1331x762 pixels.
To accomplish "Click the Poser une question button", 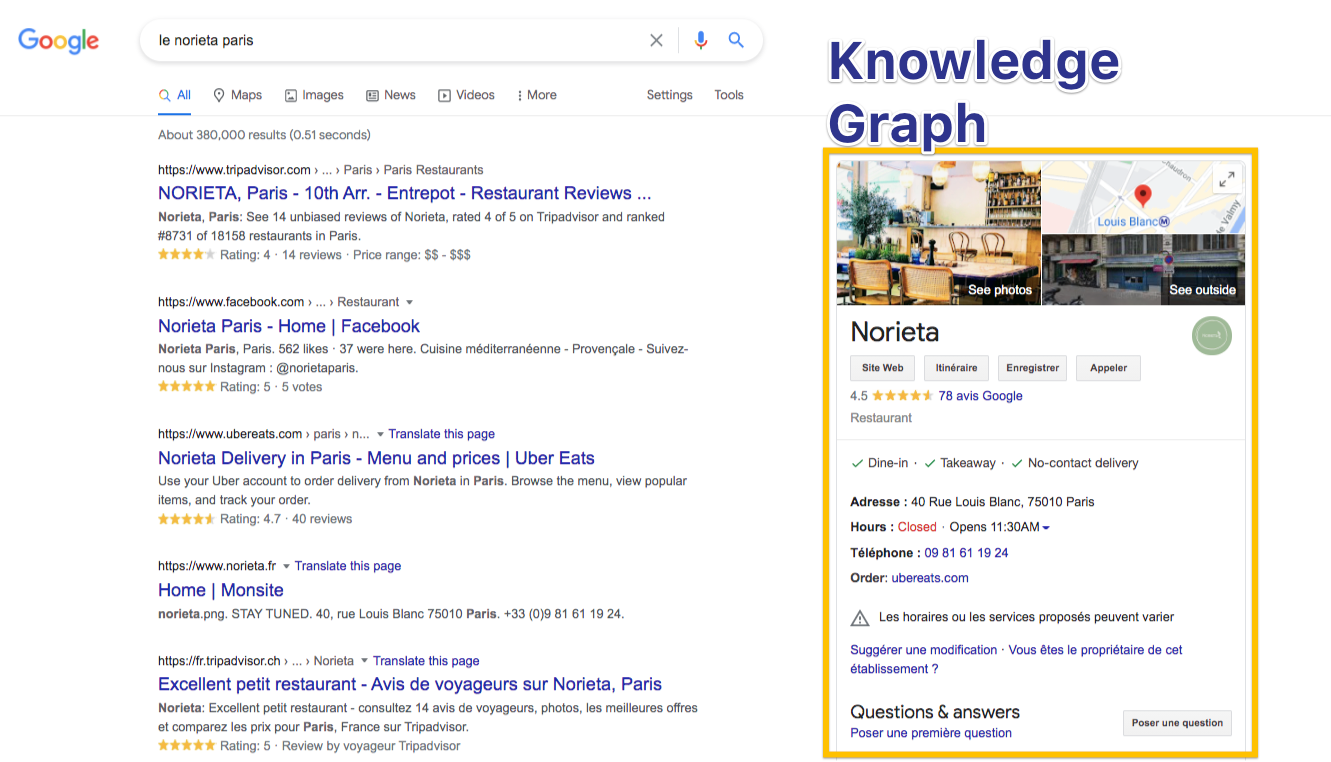I will [x=1177, y=723].
